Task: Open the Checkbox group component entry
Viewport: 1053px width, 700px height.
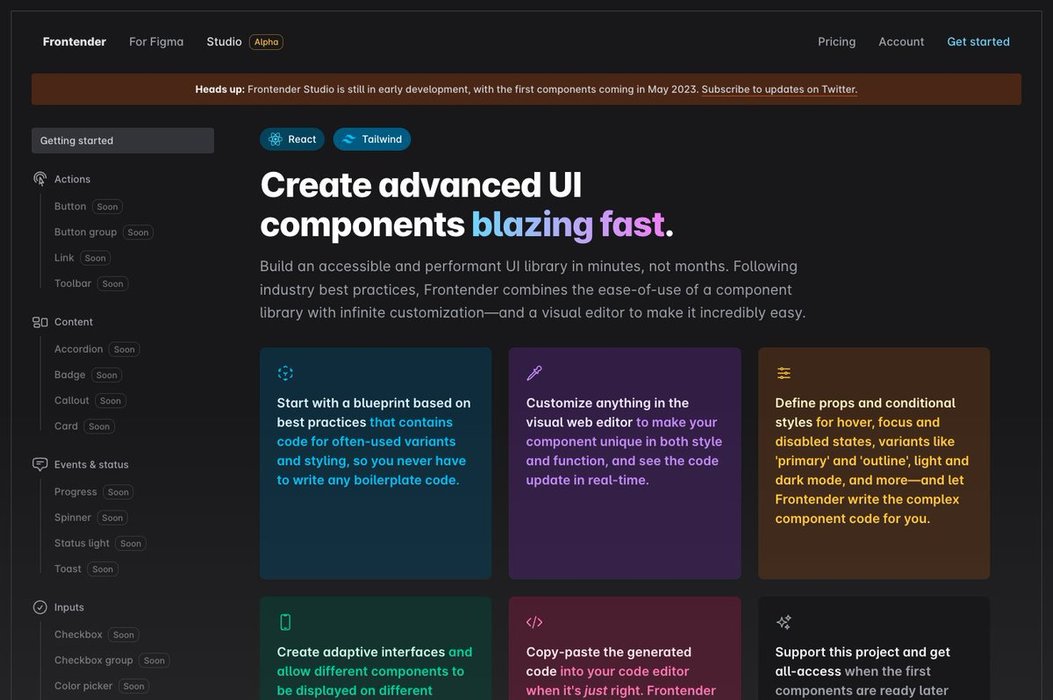Action: pos(93,660)
